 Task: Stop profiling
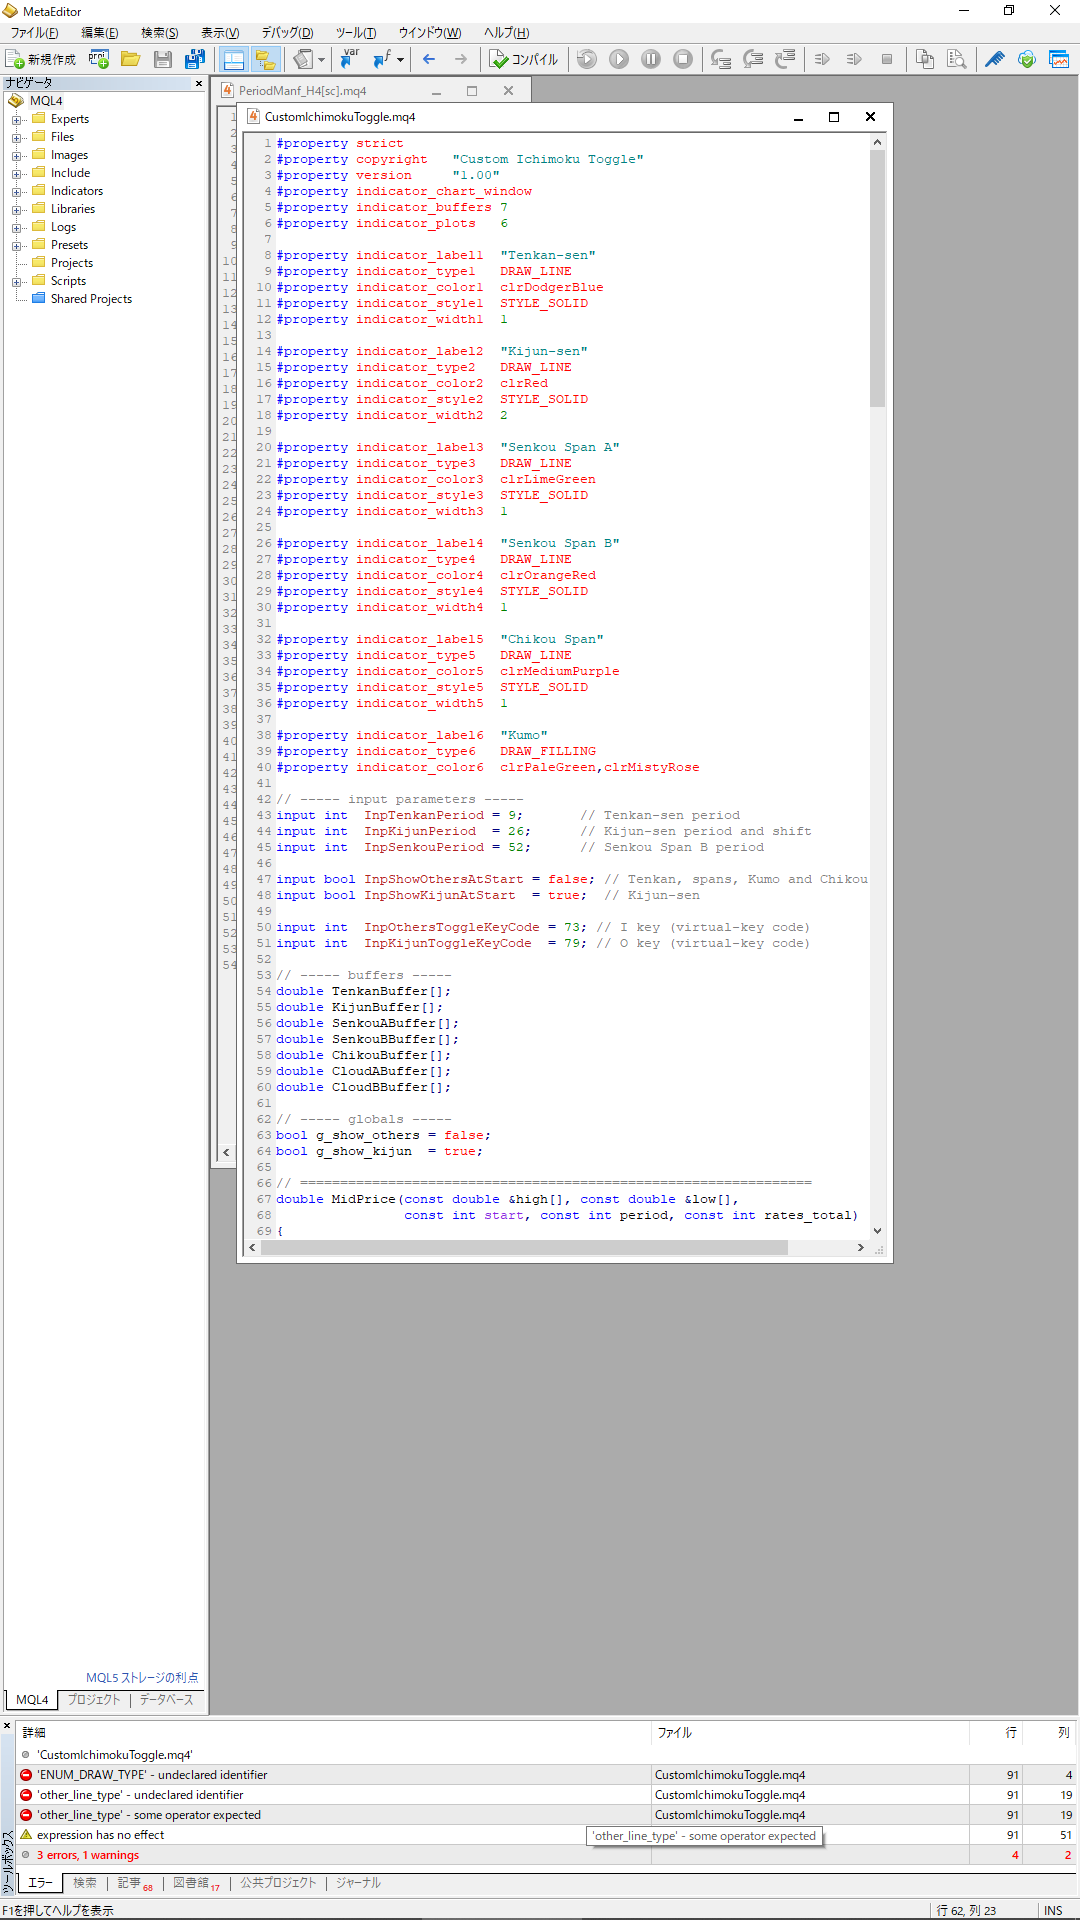[x=887, y=60]
